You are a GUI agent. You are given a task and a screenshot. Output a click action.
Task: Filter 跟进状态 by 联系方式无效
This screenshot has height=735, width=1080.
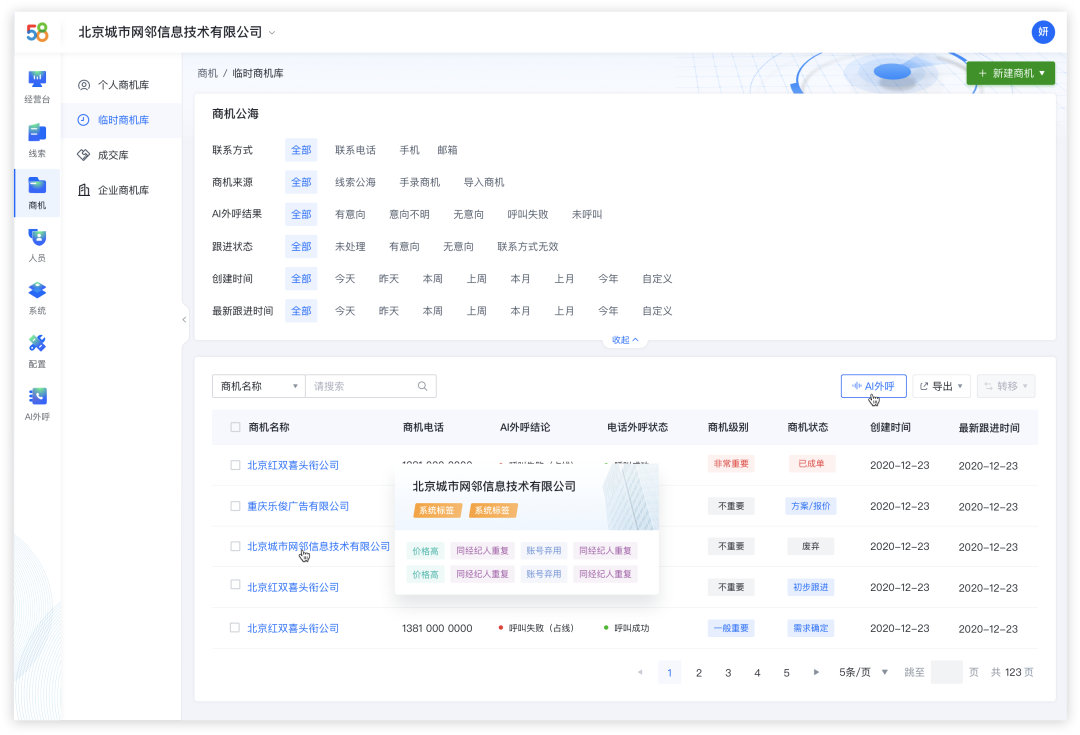tap(528, 247)
